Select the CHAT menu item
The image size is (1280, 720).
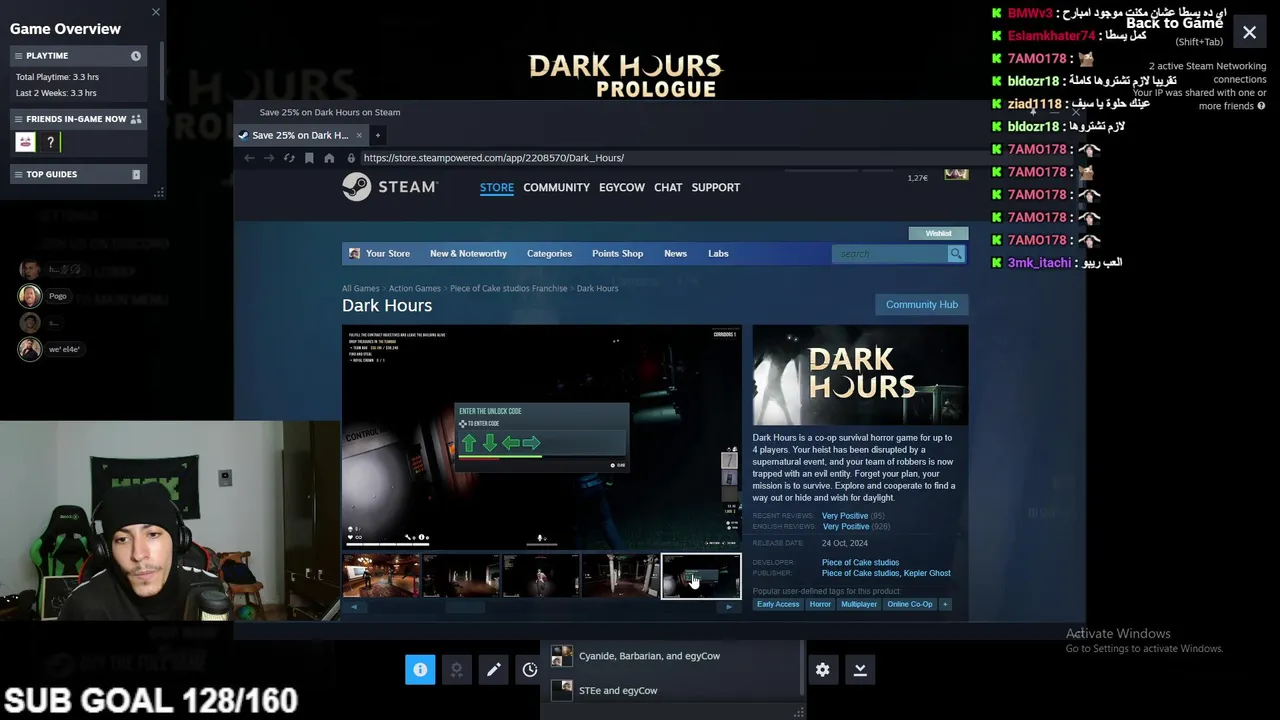pyautogui.click(x=668, y=187)
